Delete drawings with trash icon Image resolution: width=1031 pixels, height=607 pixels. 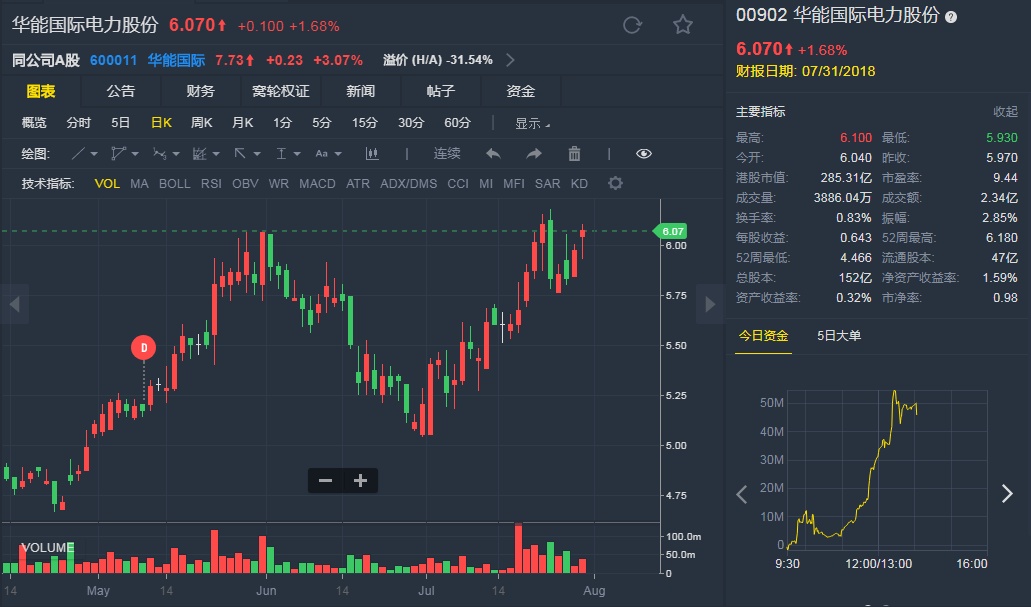pos(574,153)
